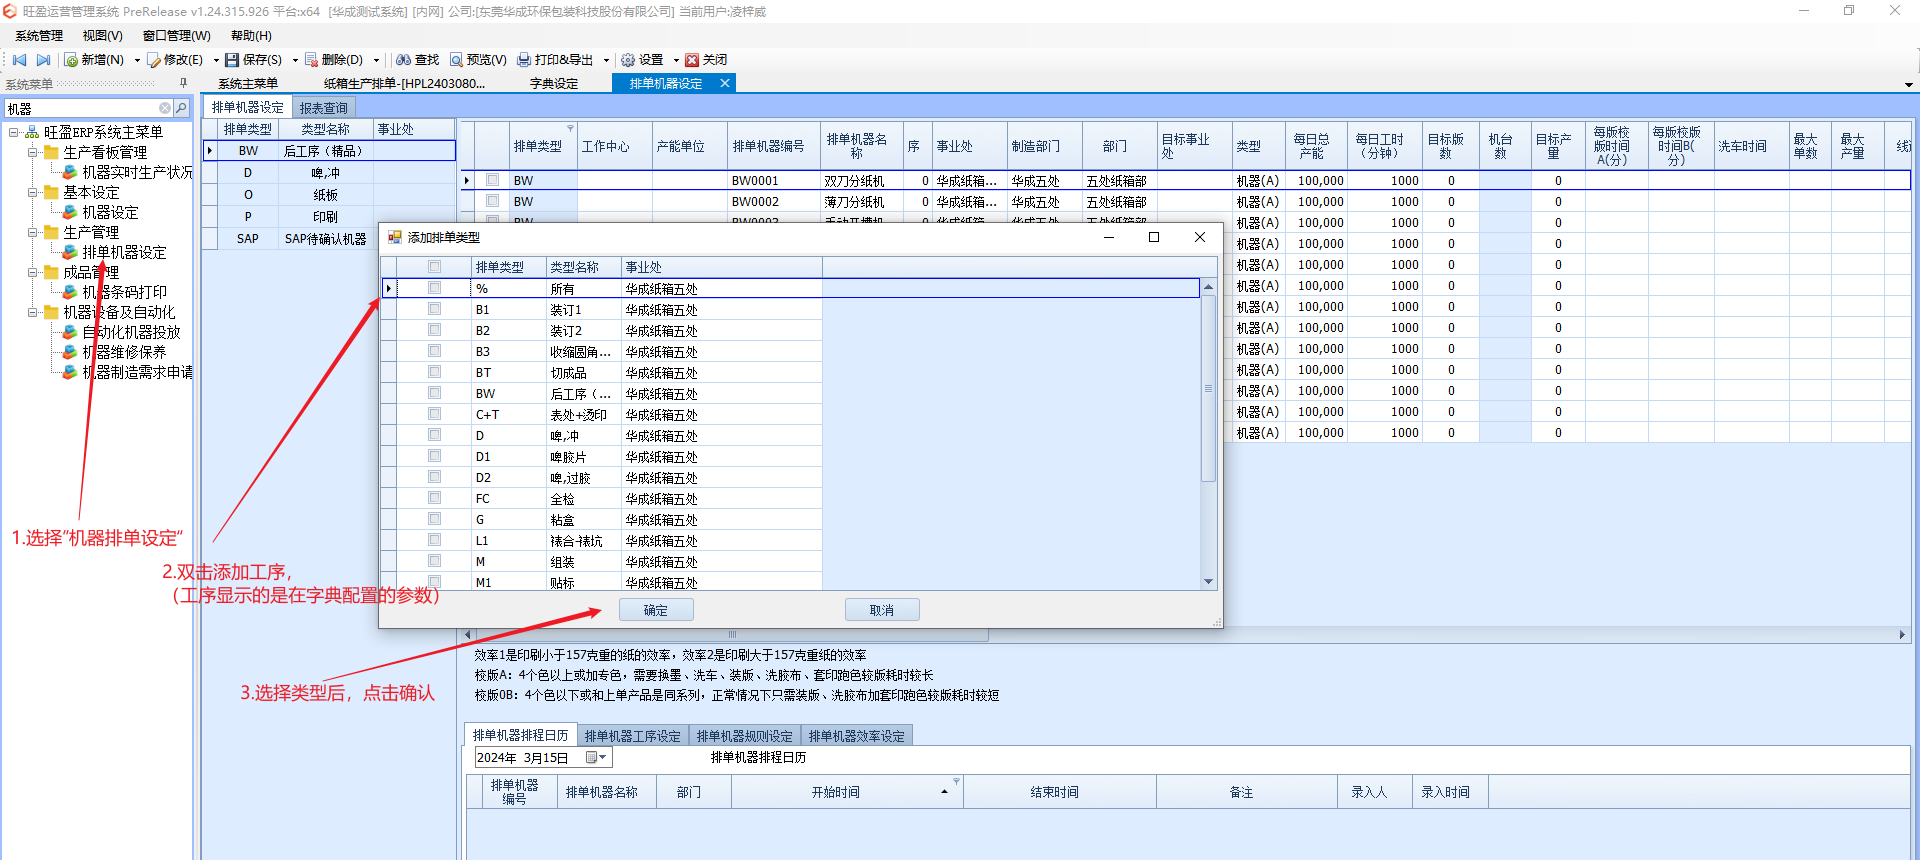This screenshot has width=1920, height=860.
Task: Check the BT 切成品 row checkbox
Action: (x=434, y=372)
